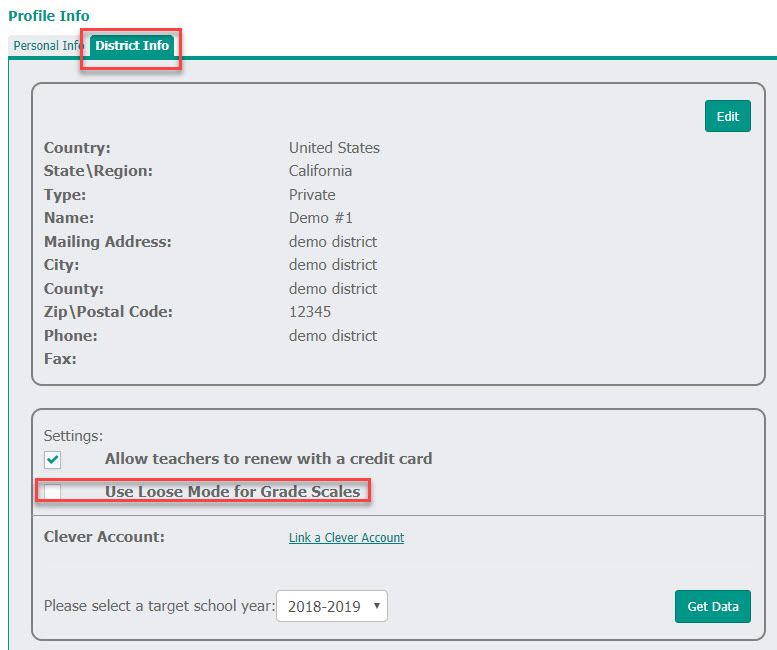Click the California state value
The image size is (777, 650).
(x=320, y=171)
